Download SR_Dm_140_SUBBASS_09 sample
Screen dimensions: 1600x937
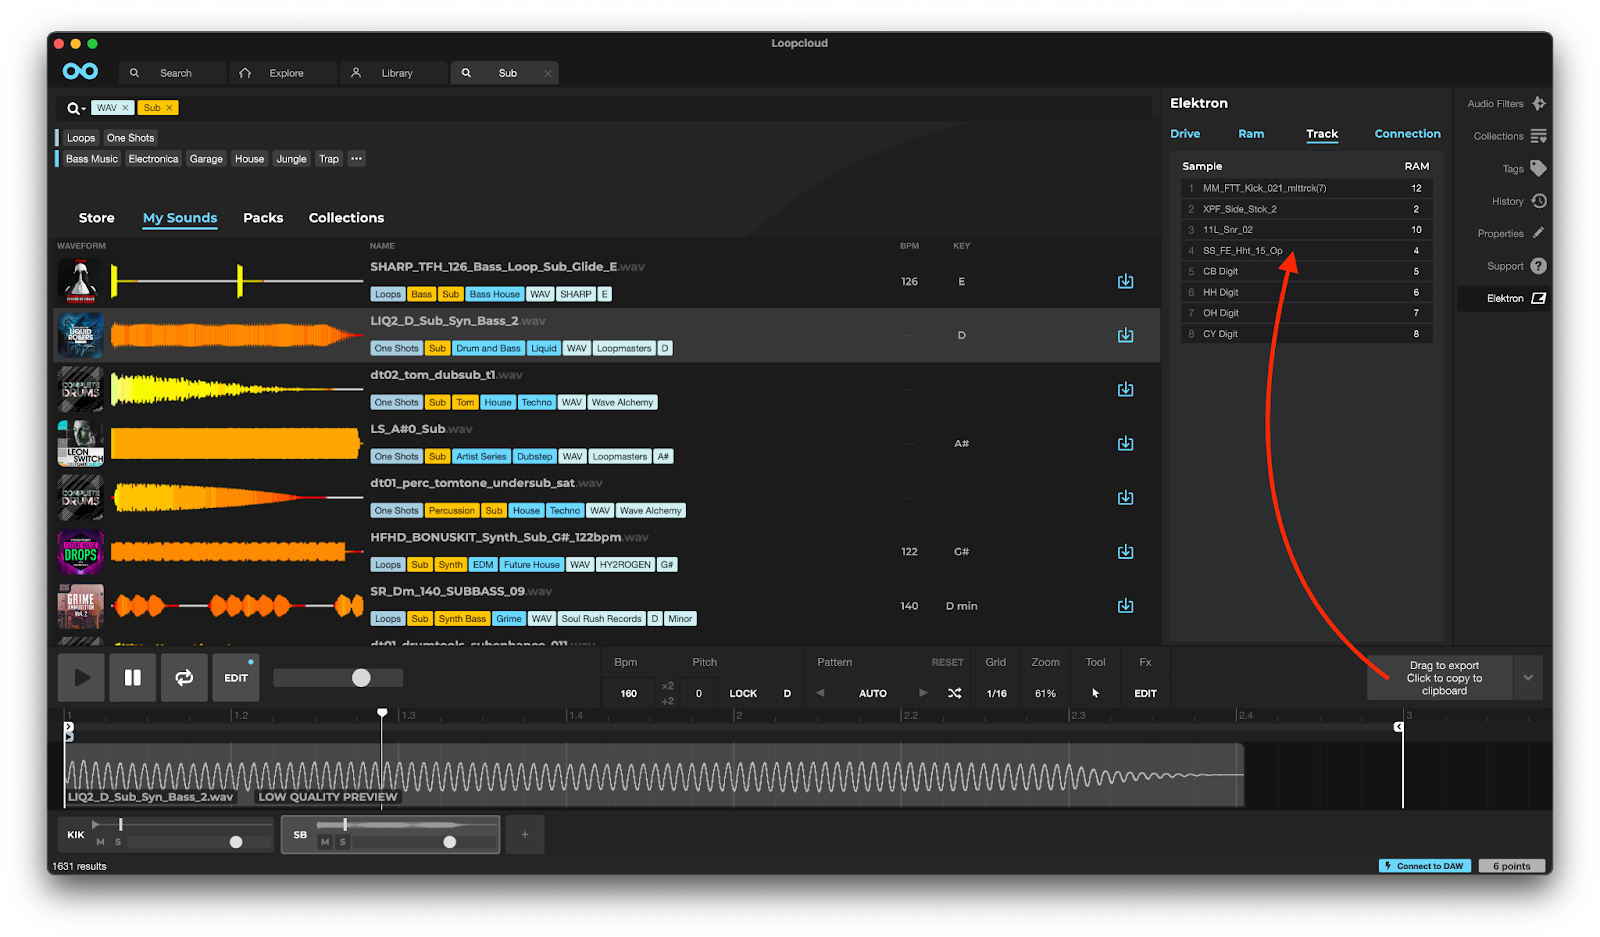tap(1126, 605)
